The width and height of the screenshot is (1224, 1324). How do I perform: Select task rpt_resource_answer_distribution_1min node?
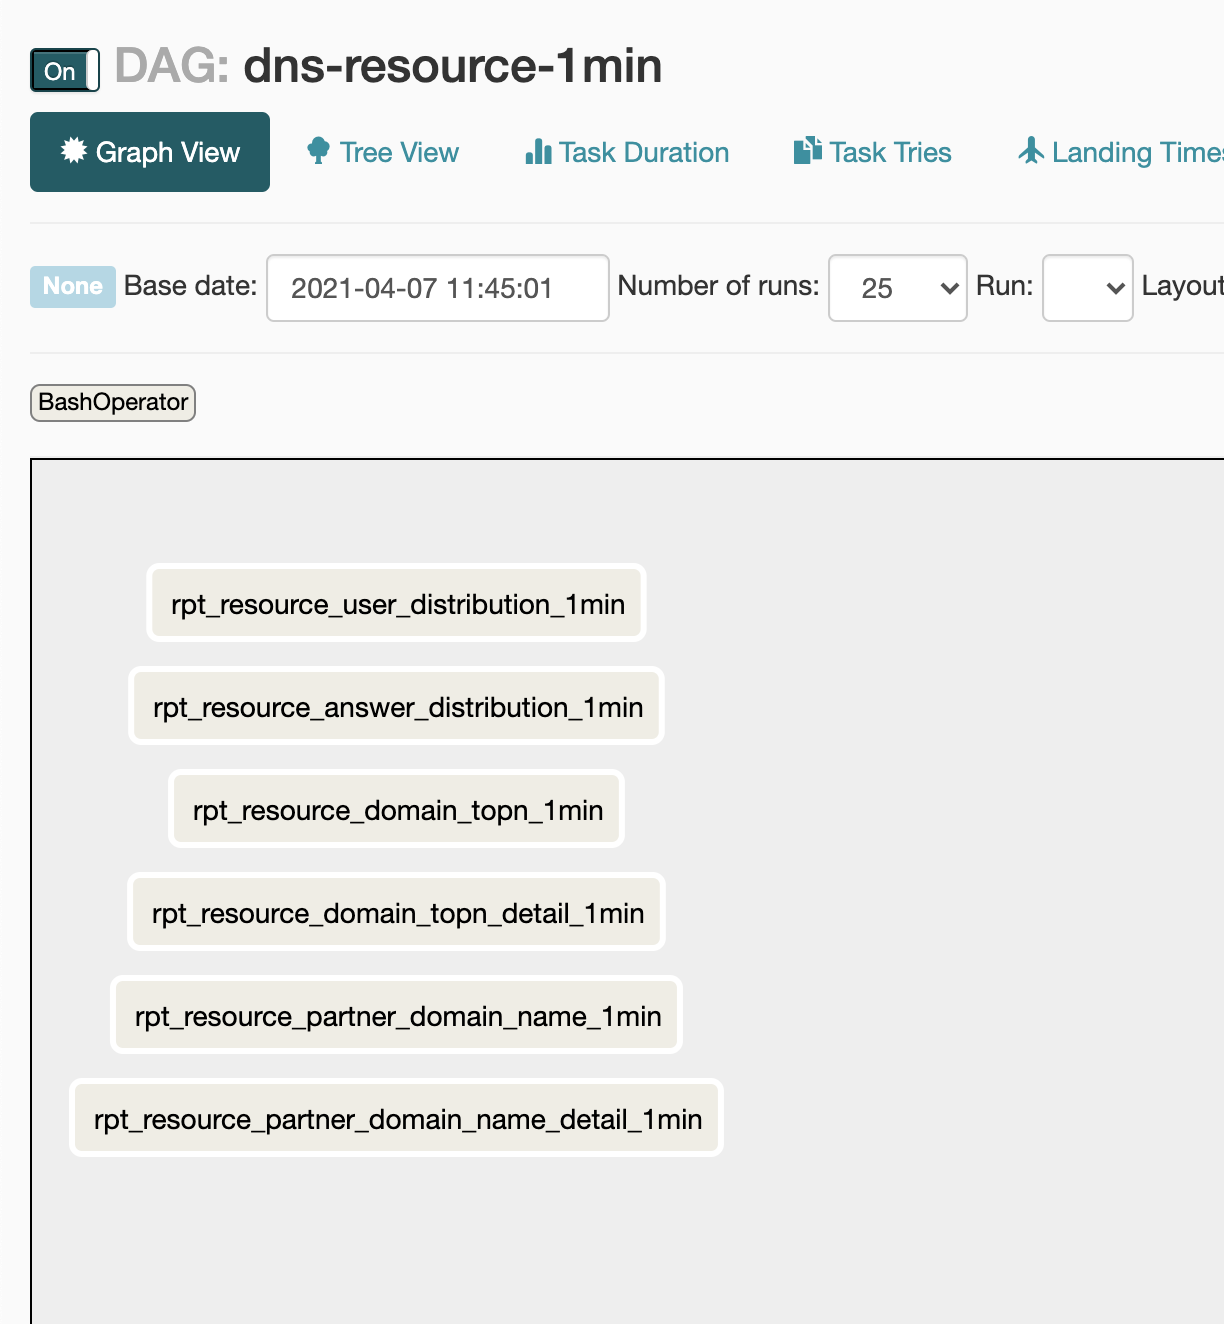[x=397, y=706]
